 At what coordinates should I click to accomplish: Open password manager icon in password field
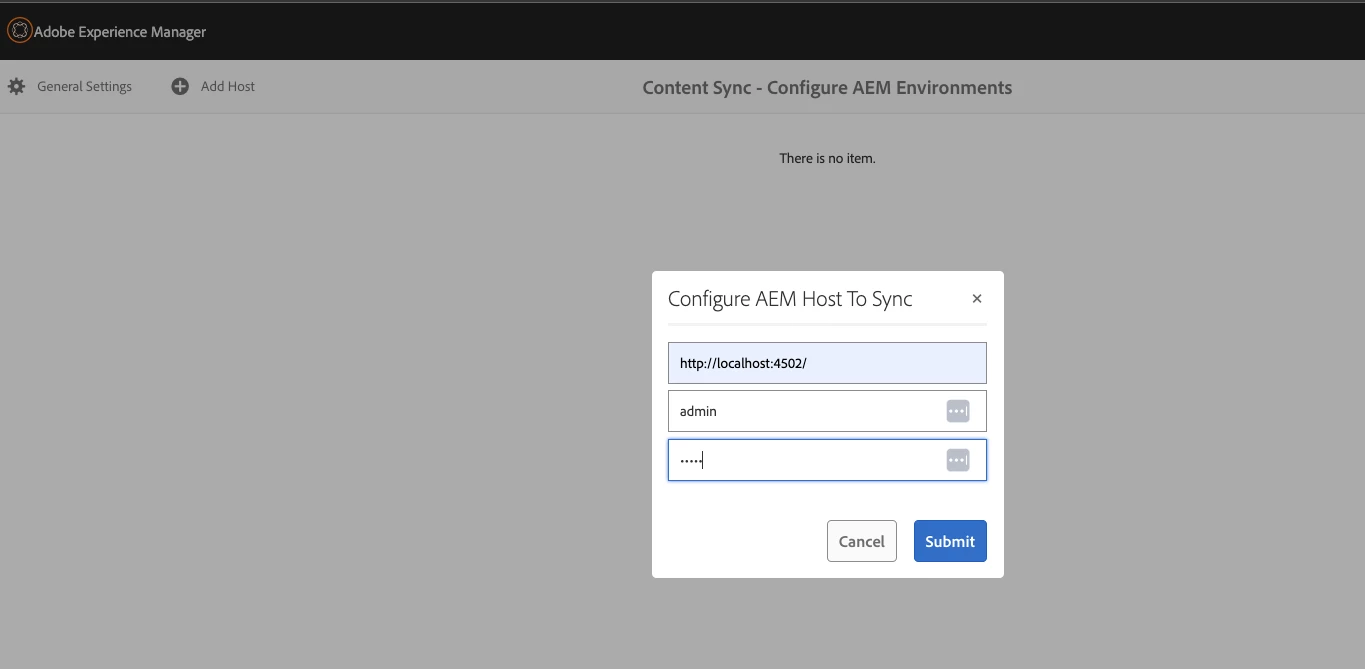(958, 460)
